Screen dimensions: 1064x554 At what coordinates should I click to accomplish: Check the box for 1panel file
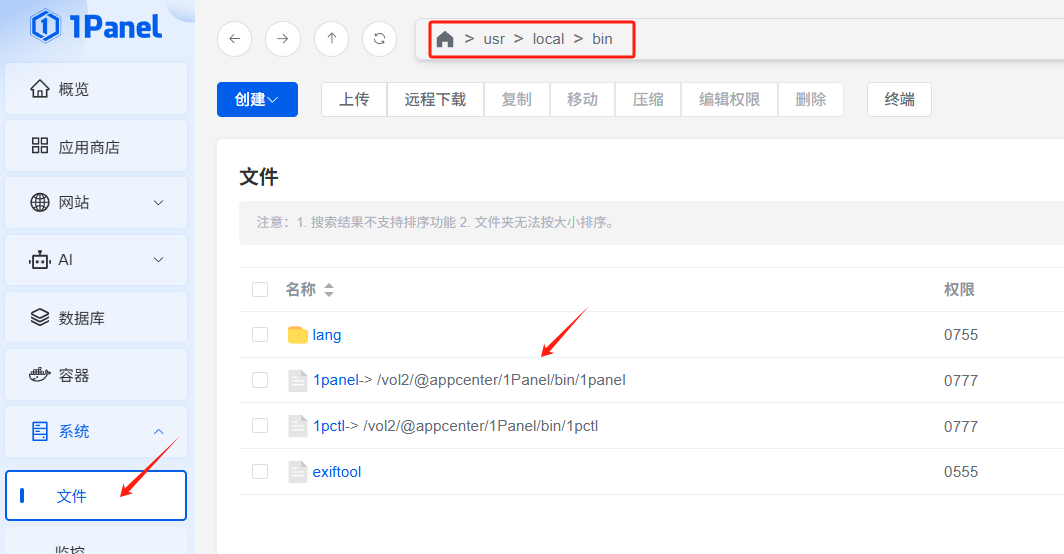click(260, 380)
